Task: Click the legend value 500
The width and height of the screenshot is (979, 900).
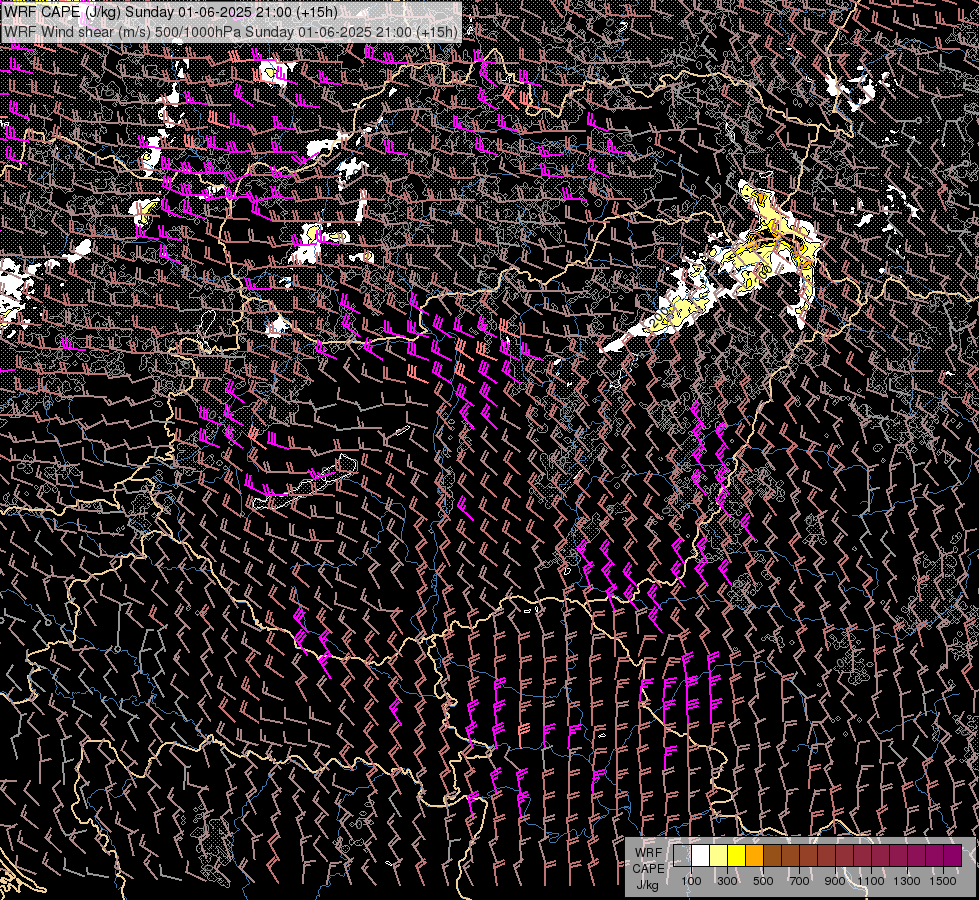Action: click(x=763, y=881)
